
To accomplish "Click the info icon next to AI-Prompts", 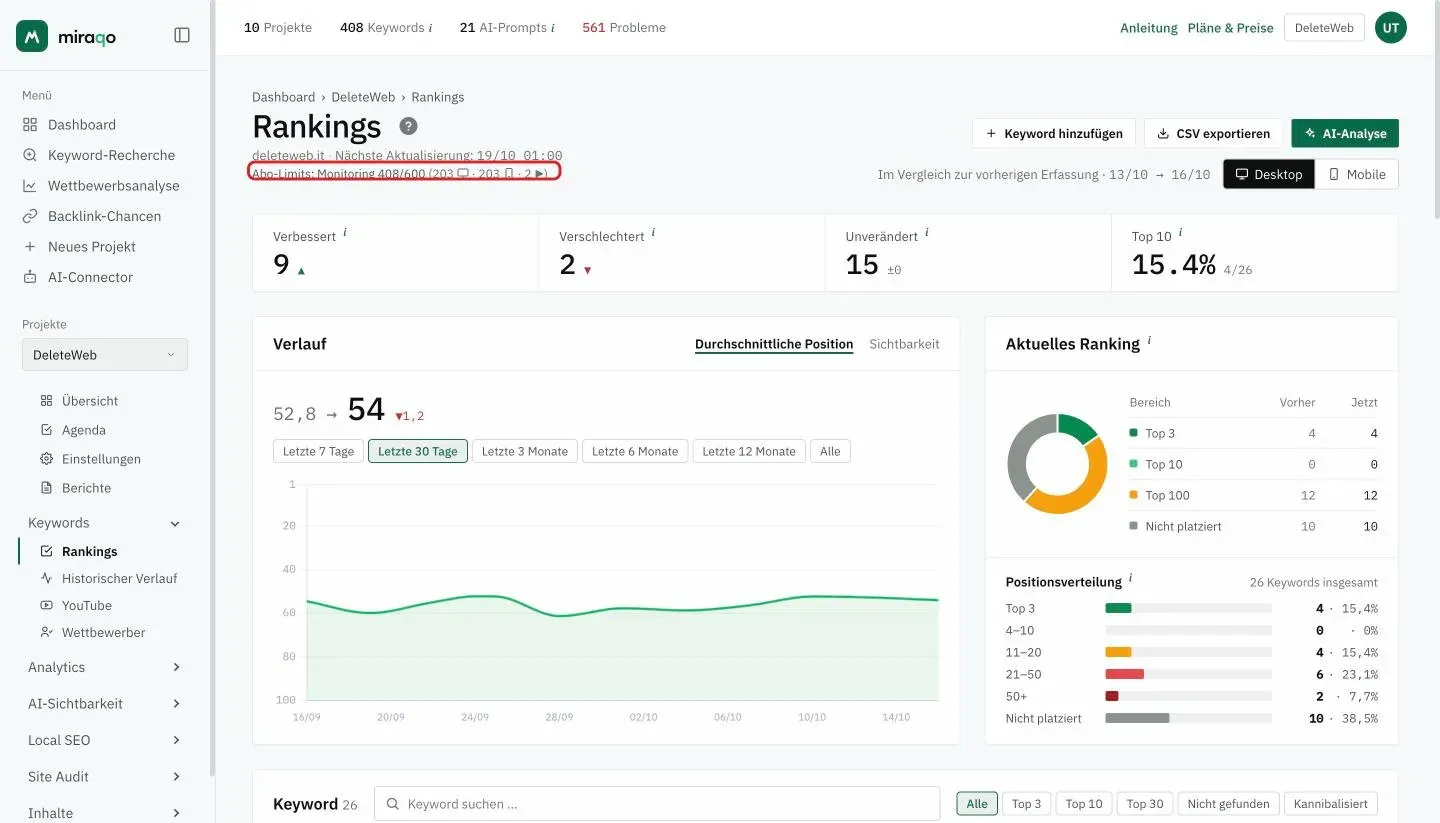I will pyautogui.click(x=553, y=28).
